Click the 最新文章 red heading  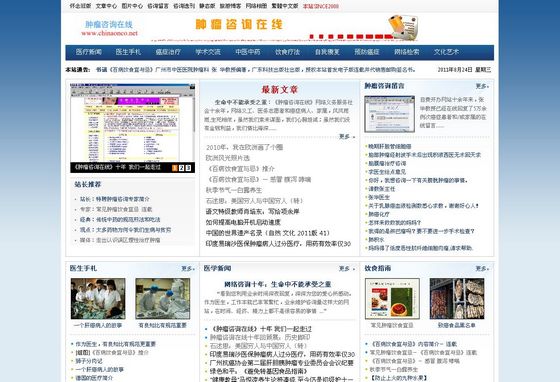click(x=280, y=90)
